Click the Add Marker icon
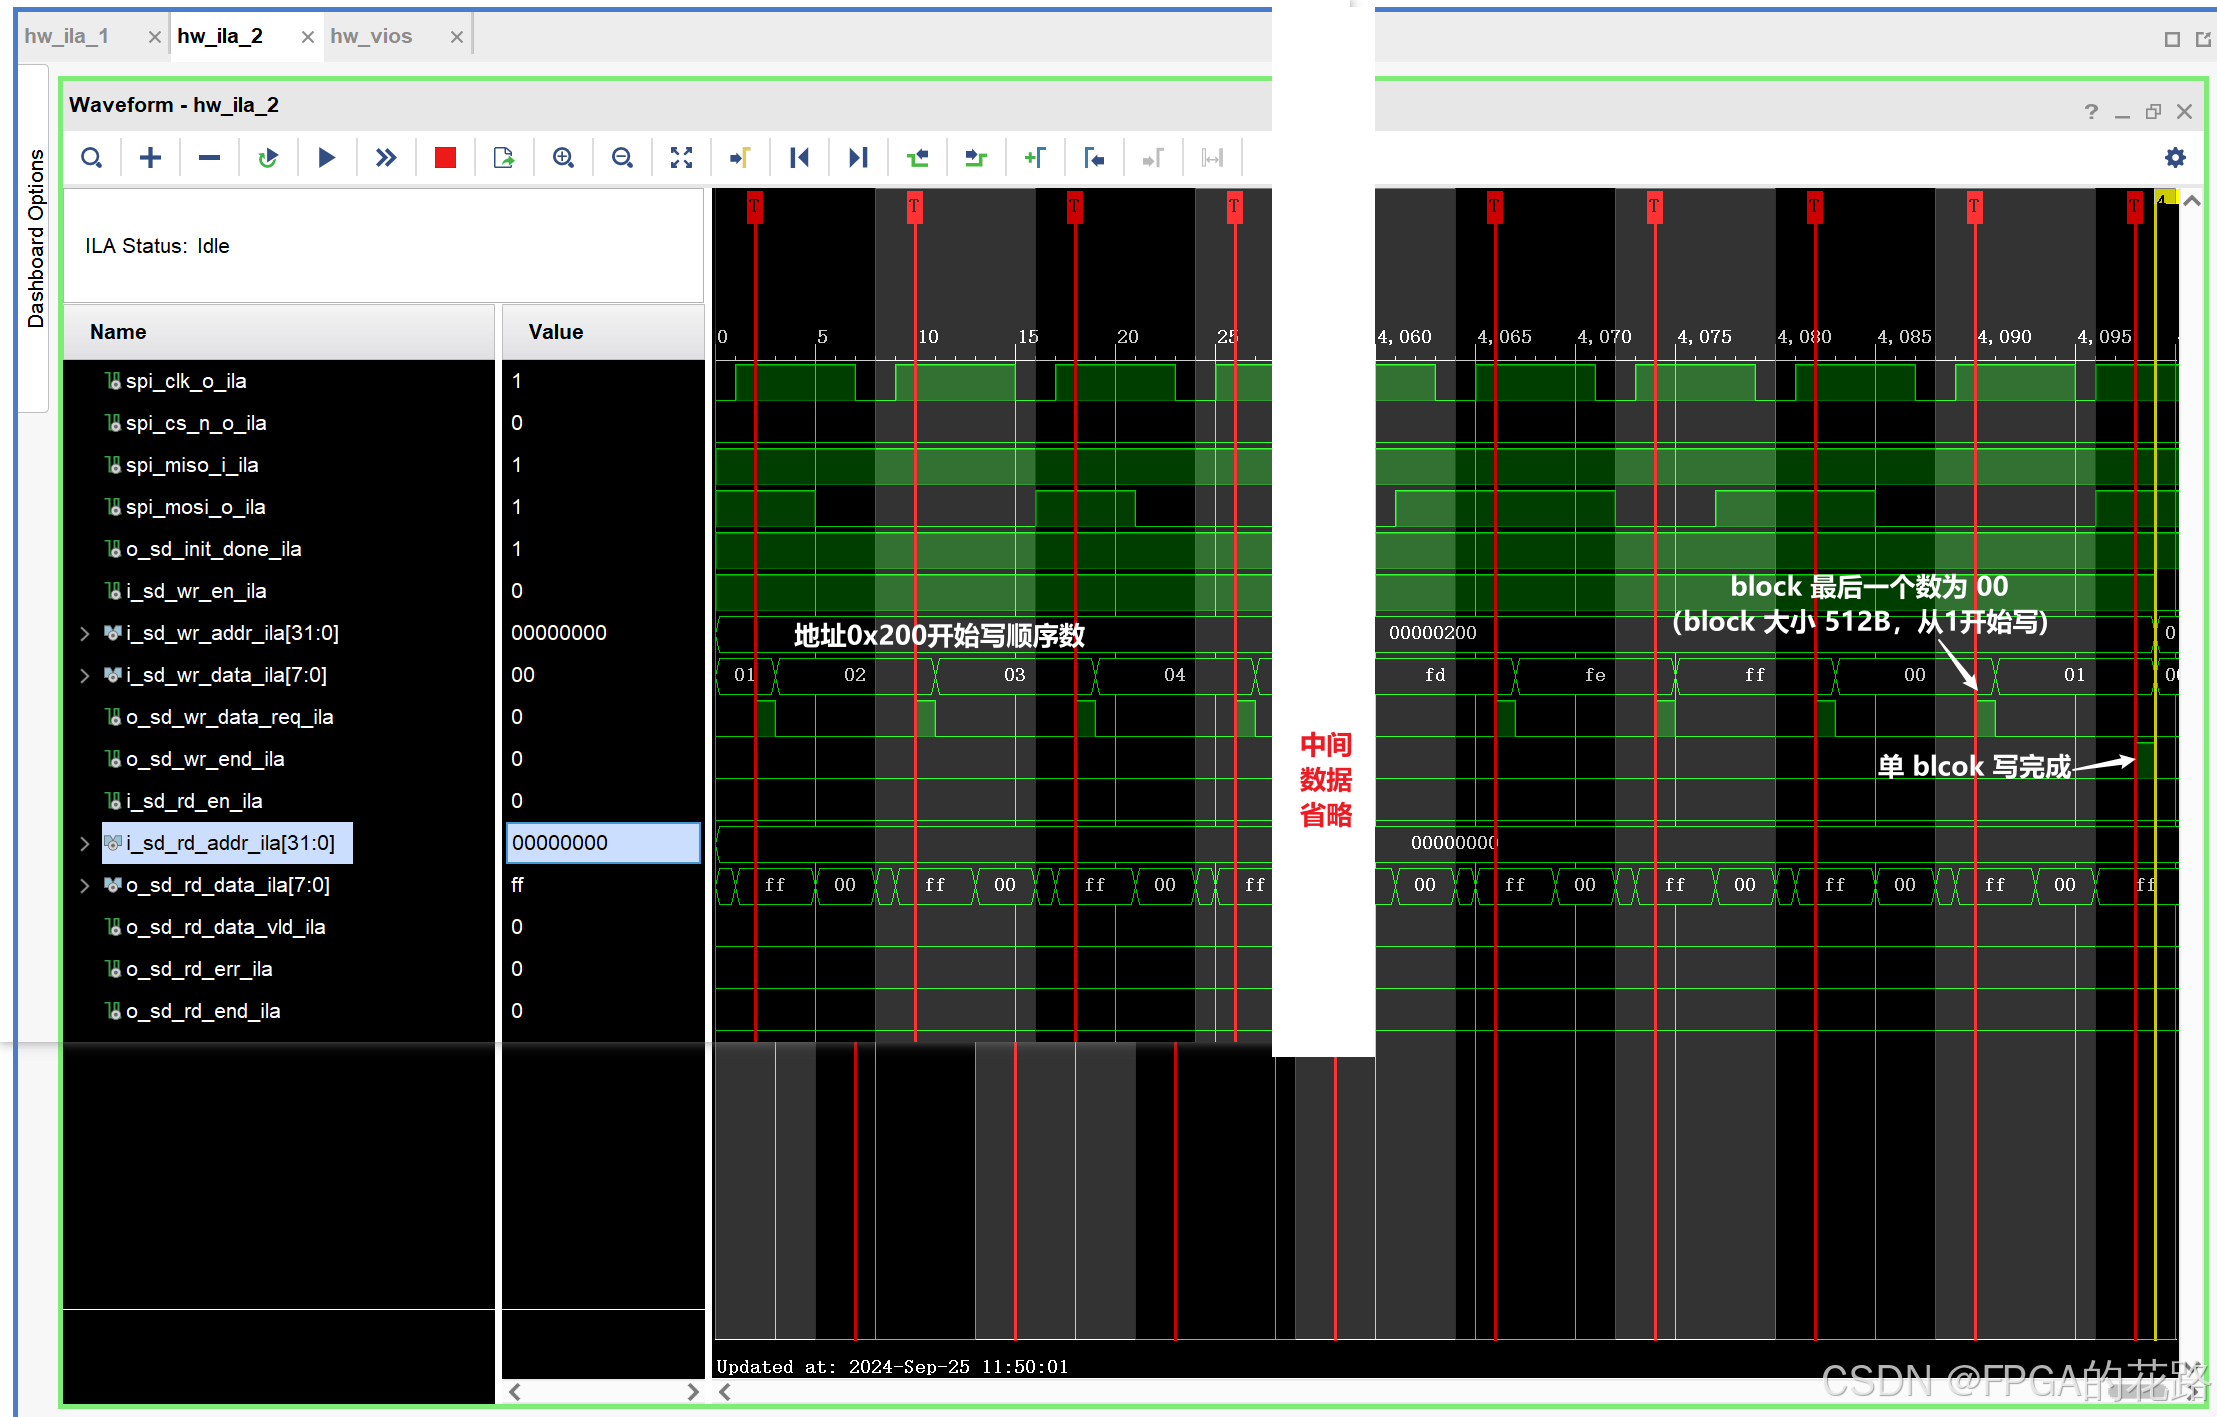Viewport: 2217px width, 1417px height. 1035,158
